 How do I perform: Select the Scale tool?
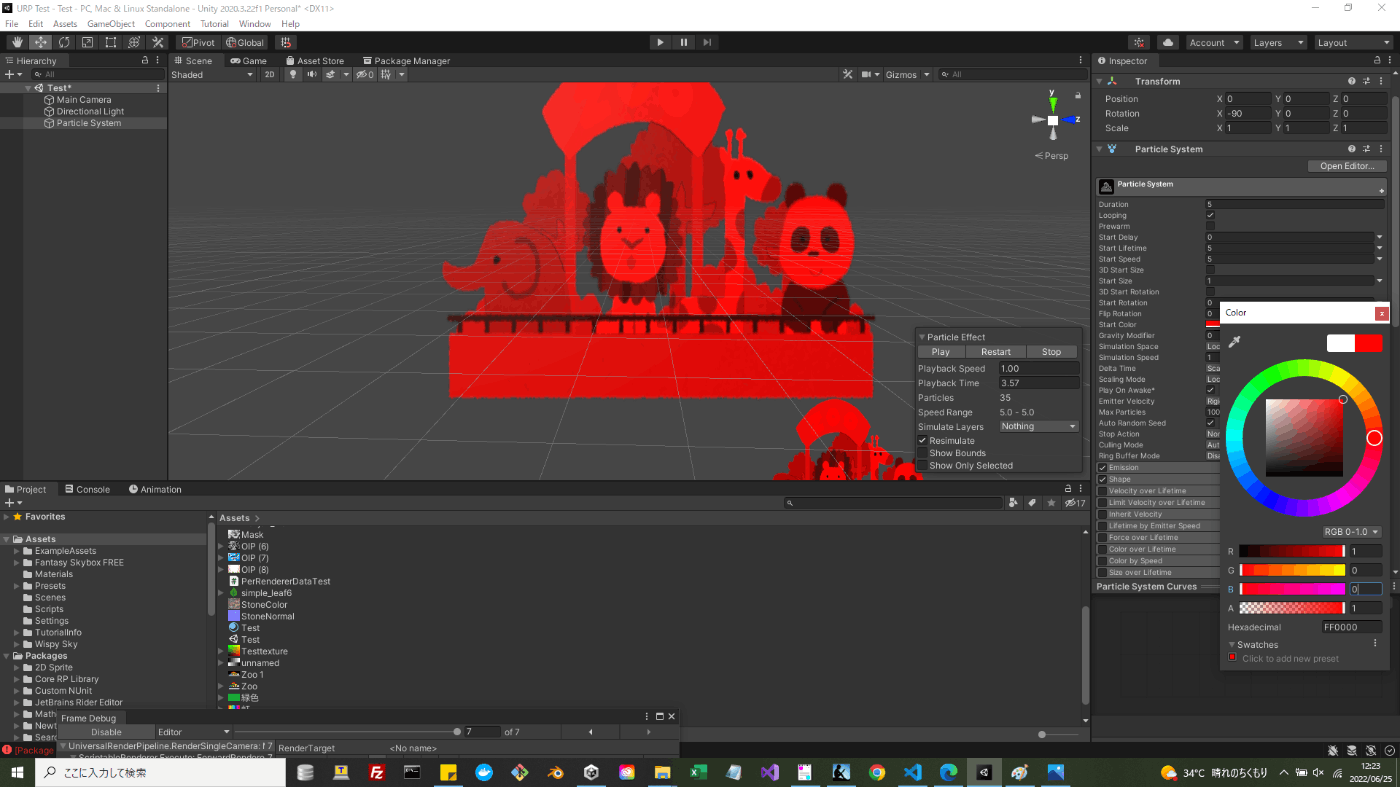point(87,42)
